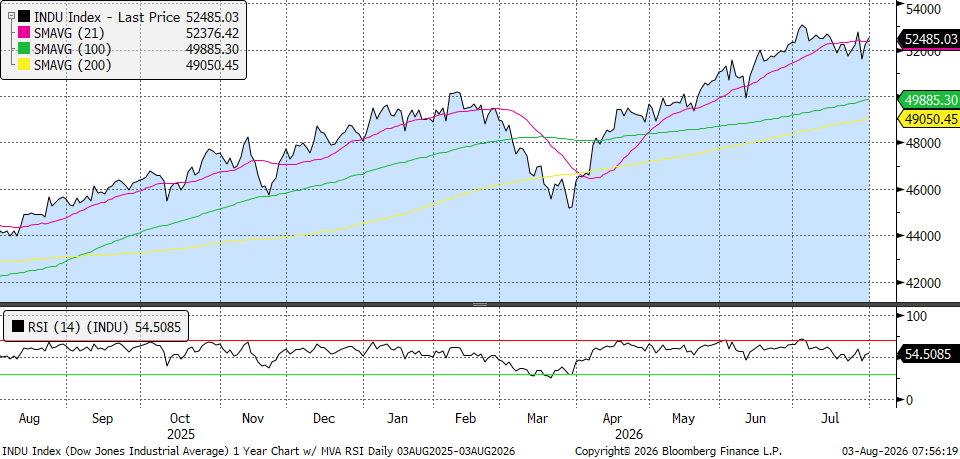Click the green 49885.30 flag on the axis
This screenshot has height=459, width=960.
928,99
